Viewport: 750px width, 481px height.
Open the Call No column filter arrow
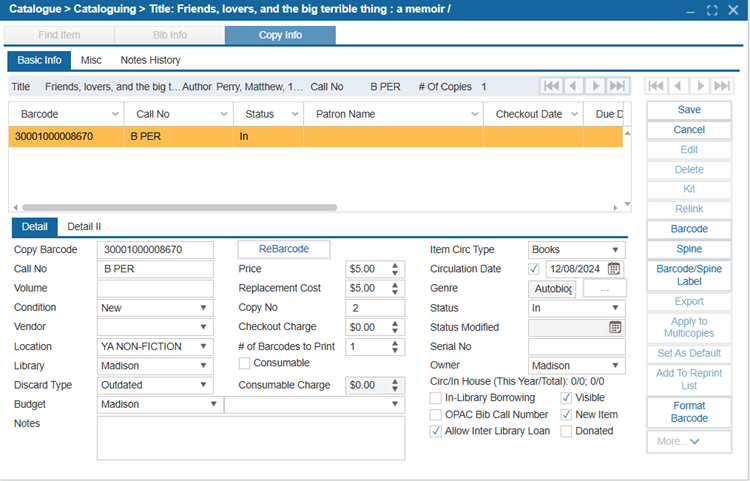point(224,114)
